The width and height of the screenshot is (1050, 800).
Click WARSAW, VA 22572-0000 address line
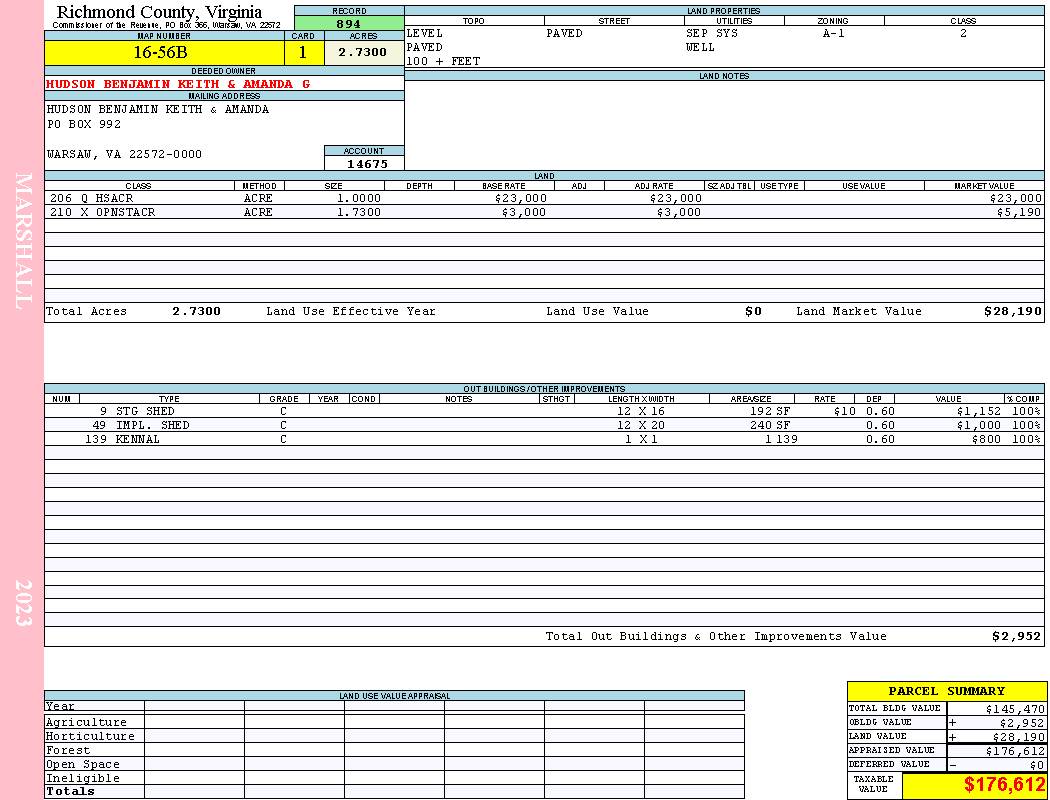click(x=124, y=155)
